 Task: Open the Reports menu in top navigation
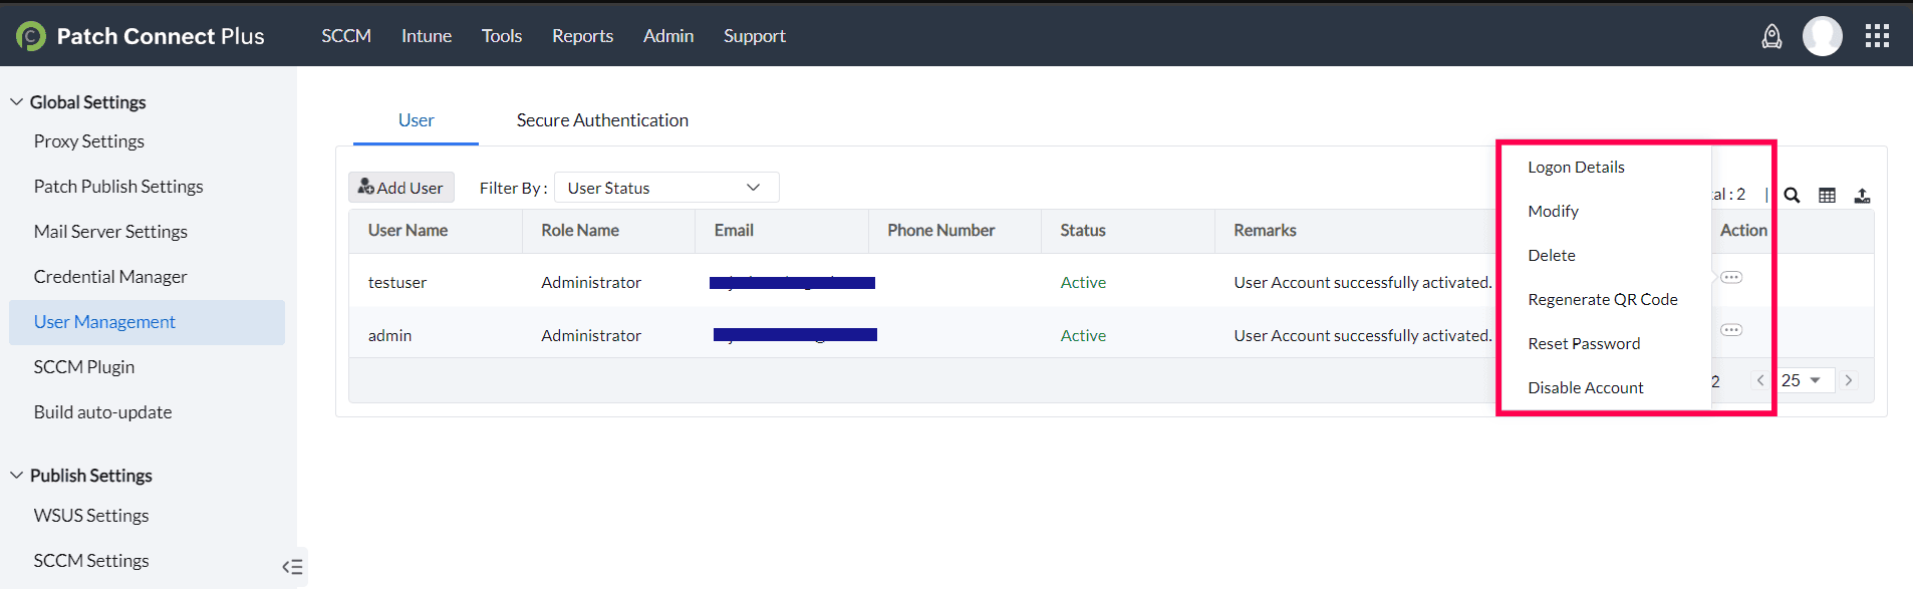(x=582, y=36)
